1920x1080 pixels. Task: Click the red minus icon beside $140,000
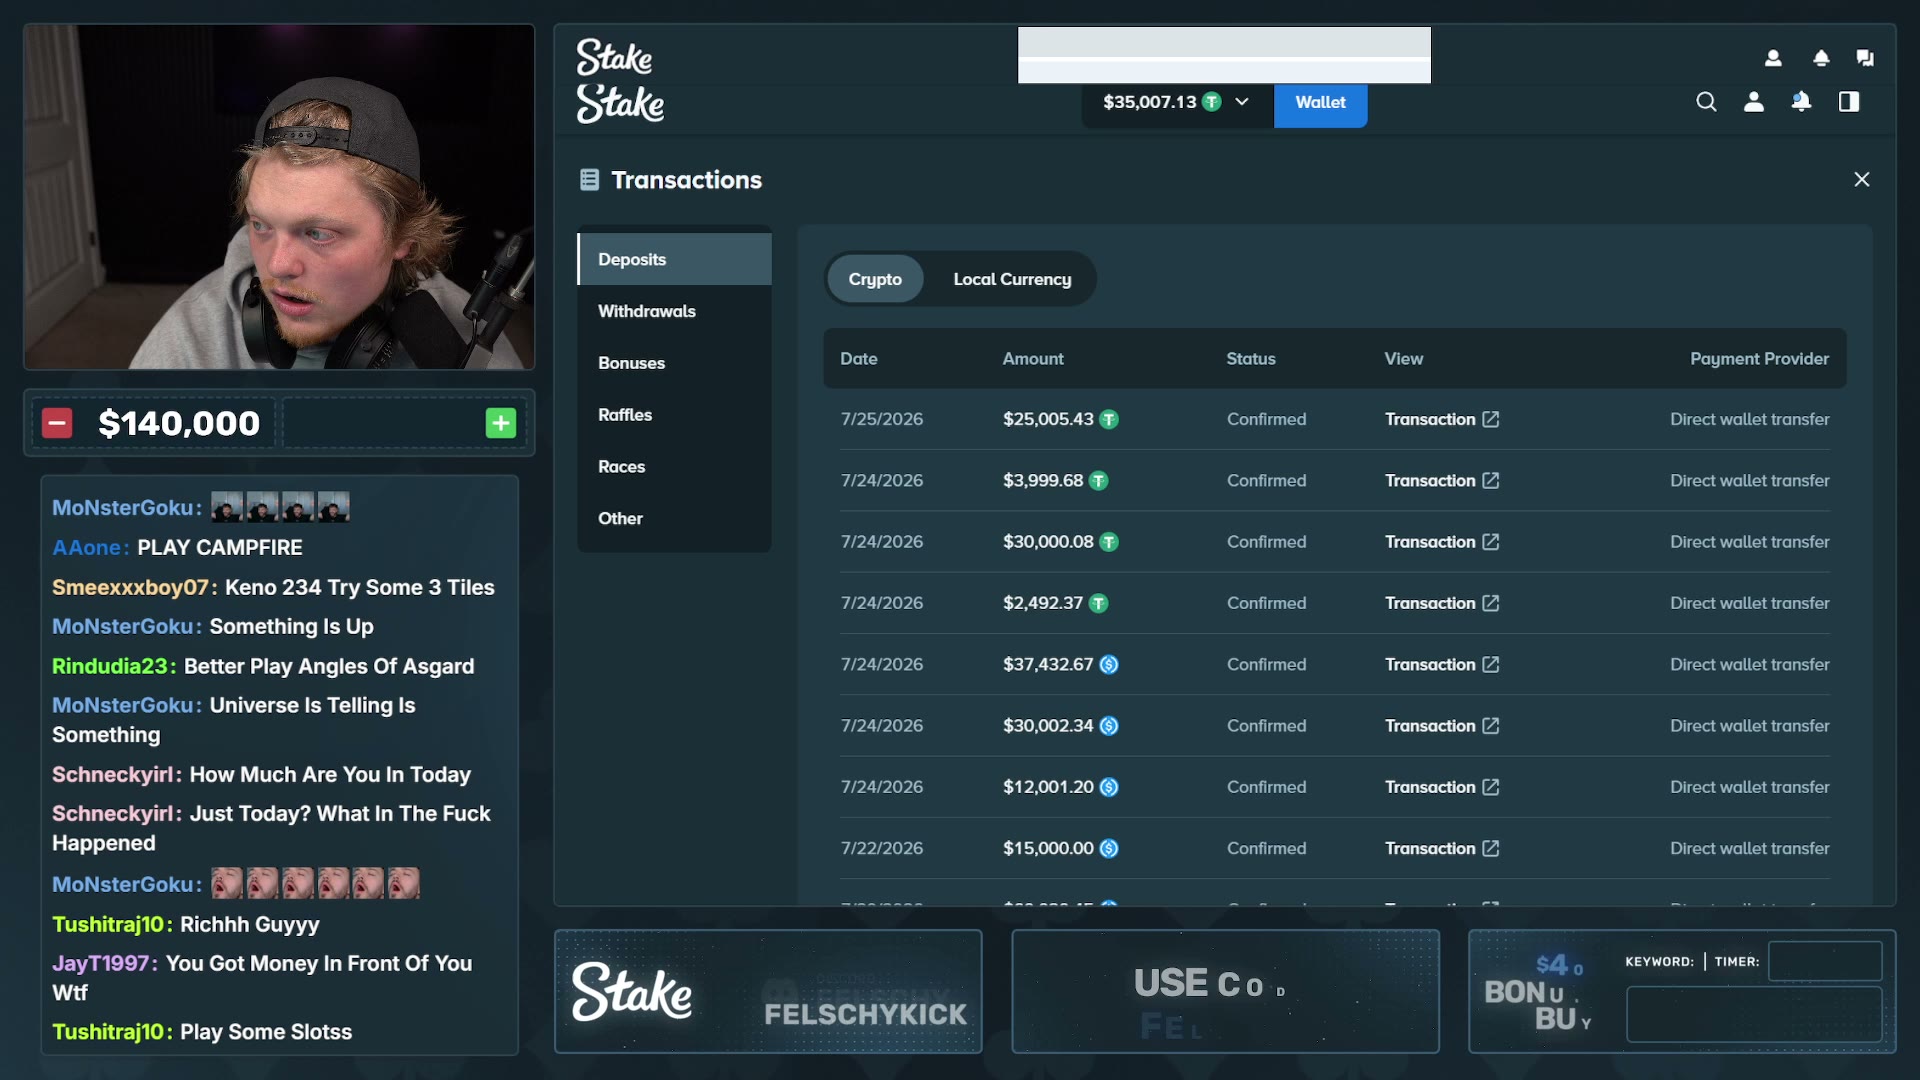[x=57, y=423]
